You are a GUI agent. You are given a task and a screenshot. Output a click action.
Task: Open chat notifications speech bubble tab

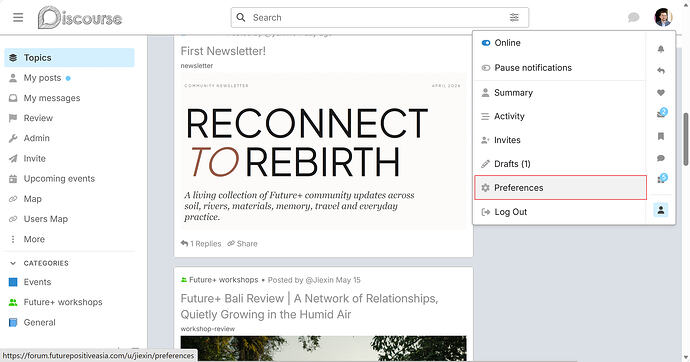(x=661, y=158)
